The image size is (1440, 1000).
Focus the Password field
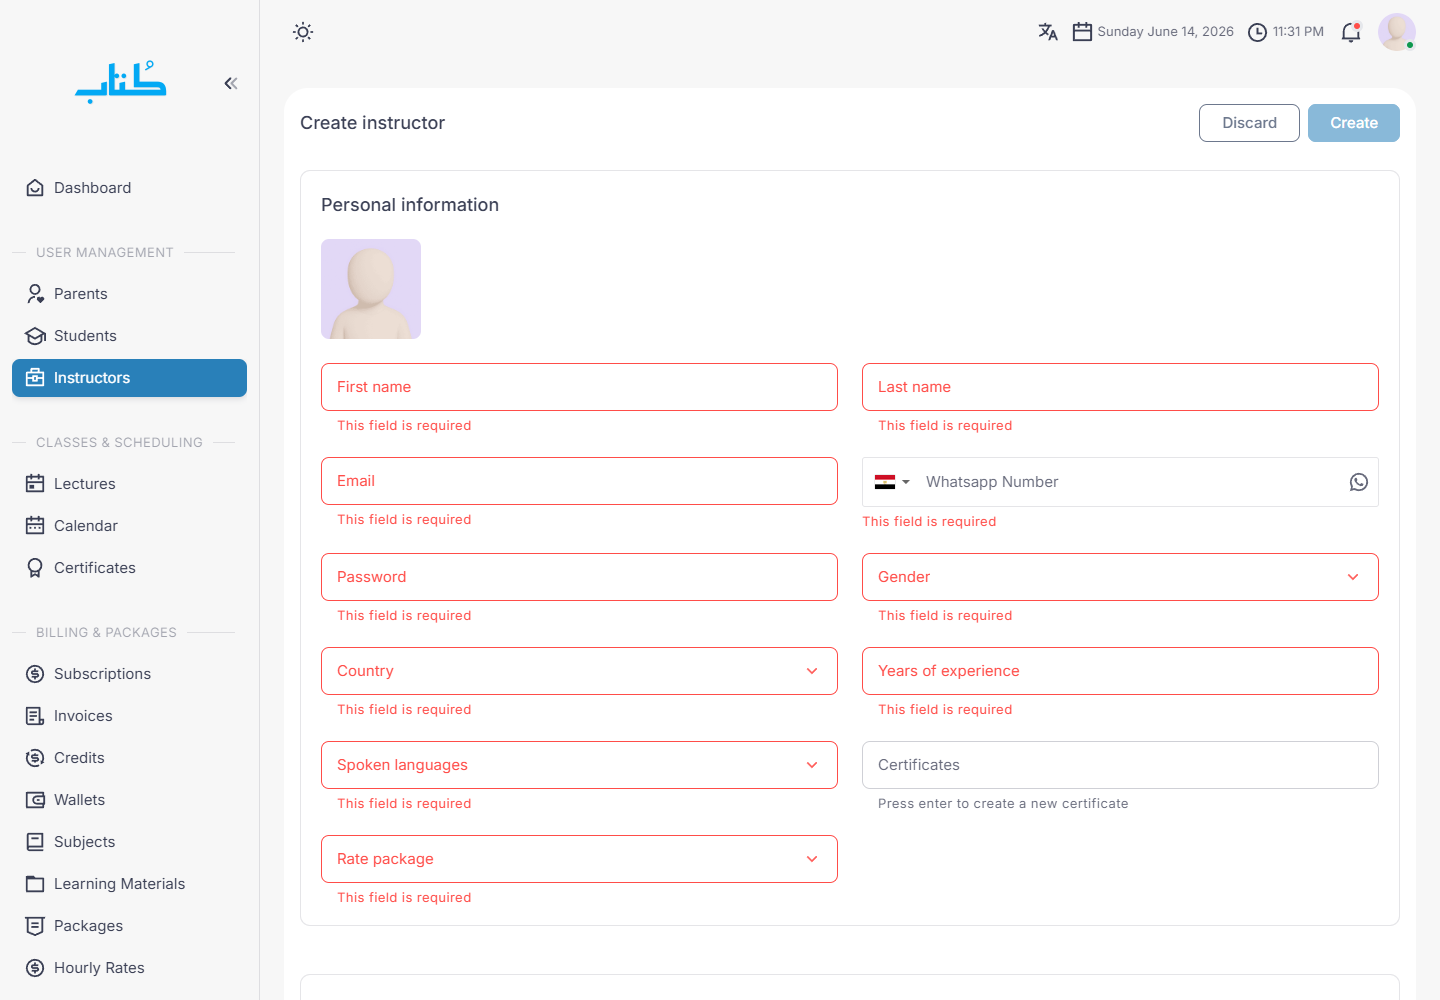[x=579, y=577]
